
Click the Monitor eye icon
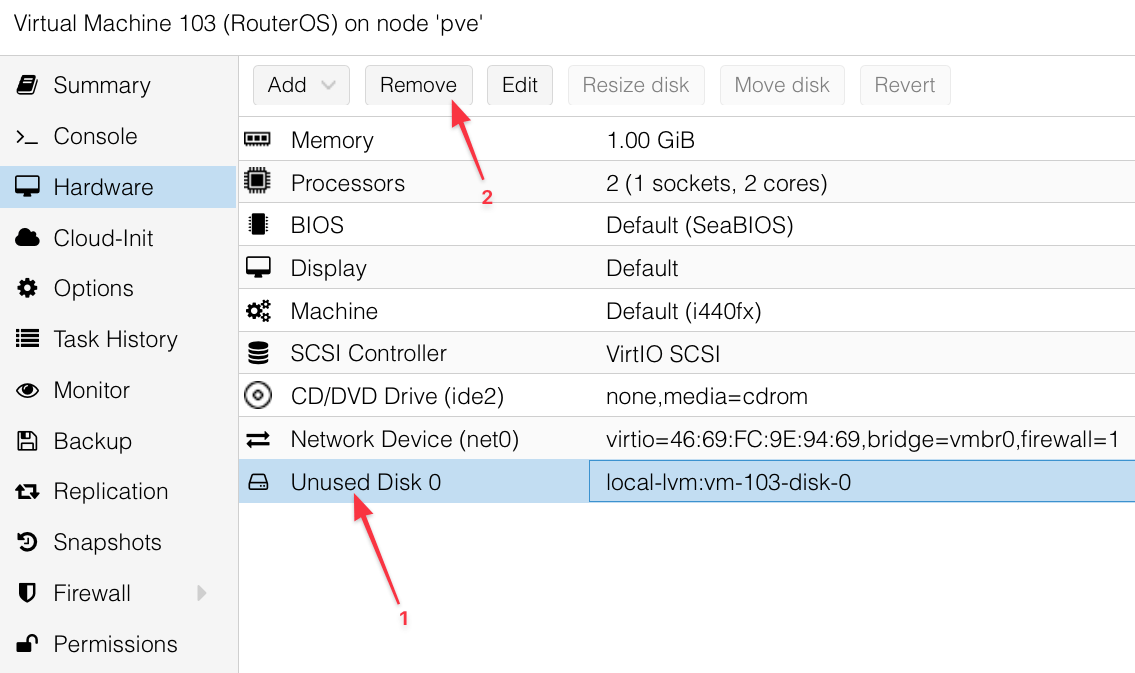pos(28,391)
